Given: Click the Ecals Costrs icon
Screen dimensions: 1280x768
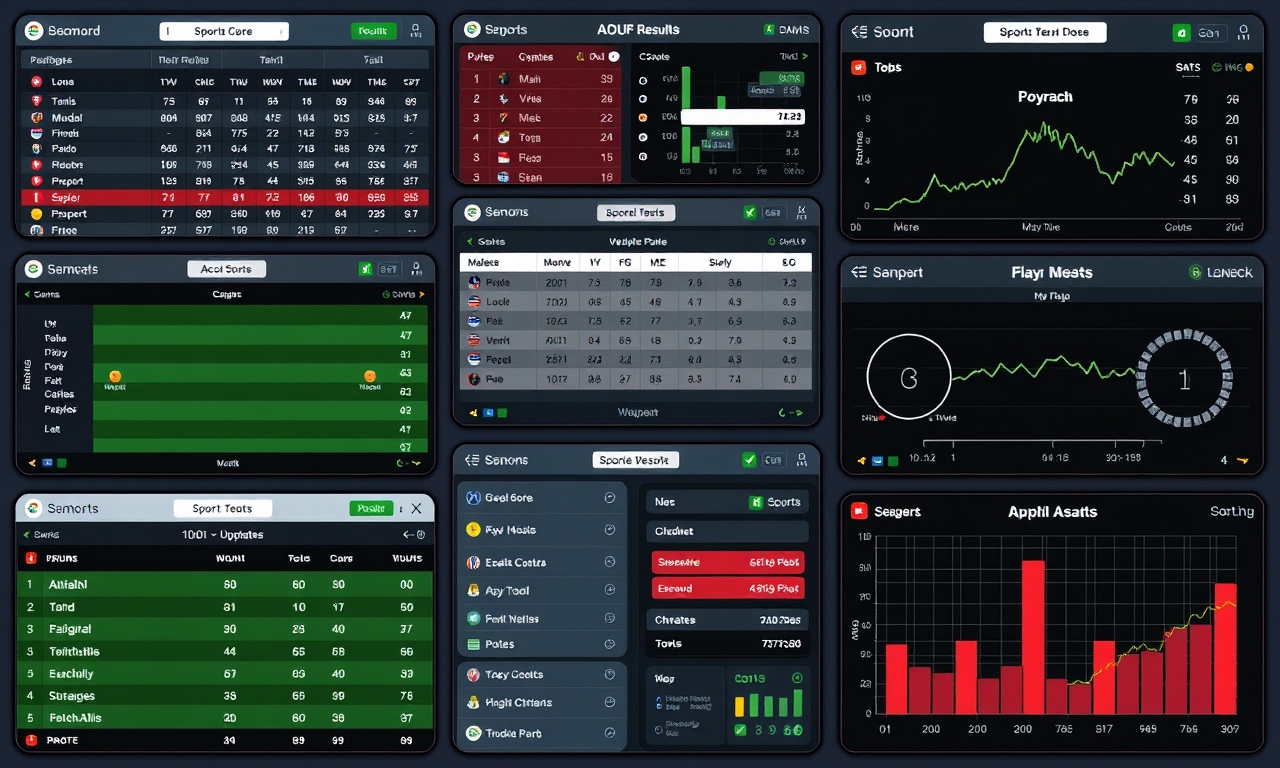Looking at the screenshot, I should point(474,562).
